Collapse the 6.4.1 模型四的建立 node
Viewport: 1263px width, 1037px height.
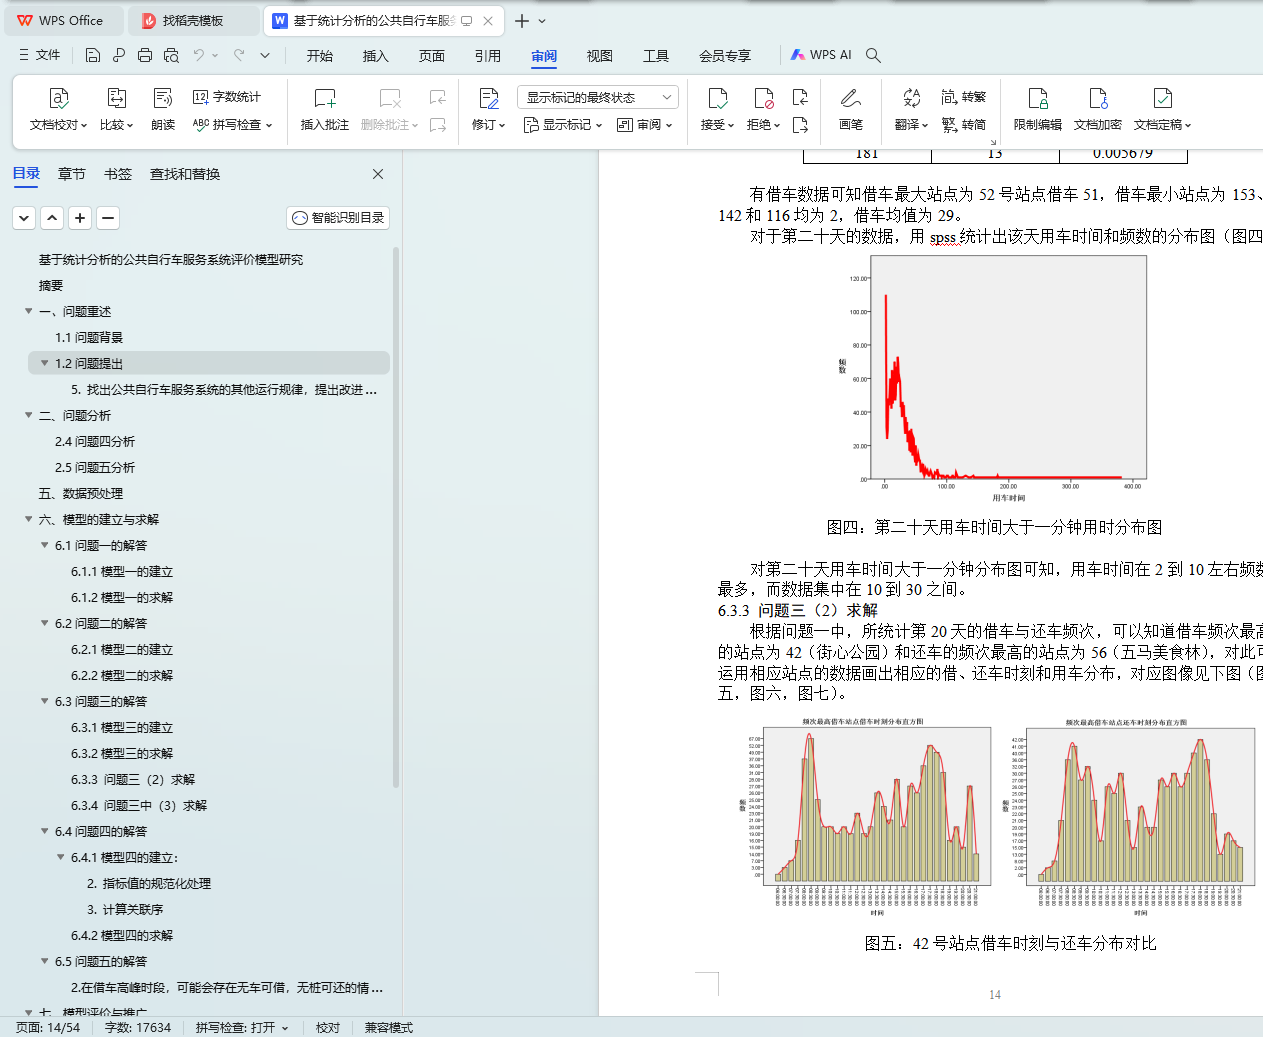[x=61, y=857]
